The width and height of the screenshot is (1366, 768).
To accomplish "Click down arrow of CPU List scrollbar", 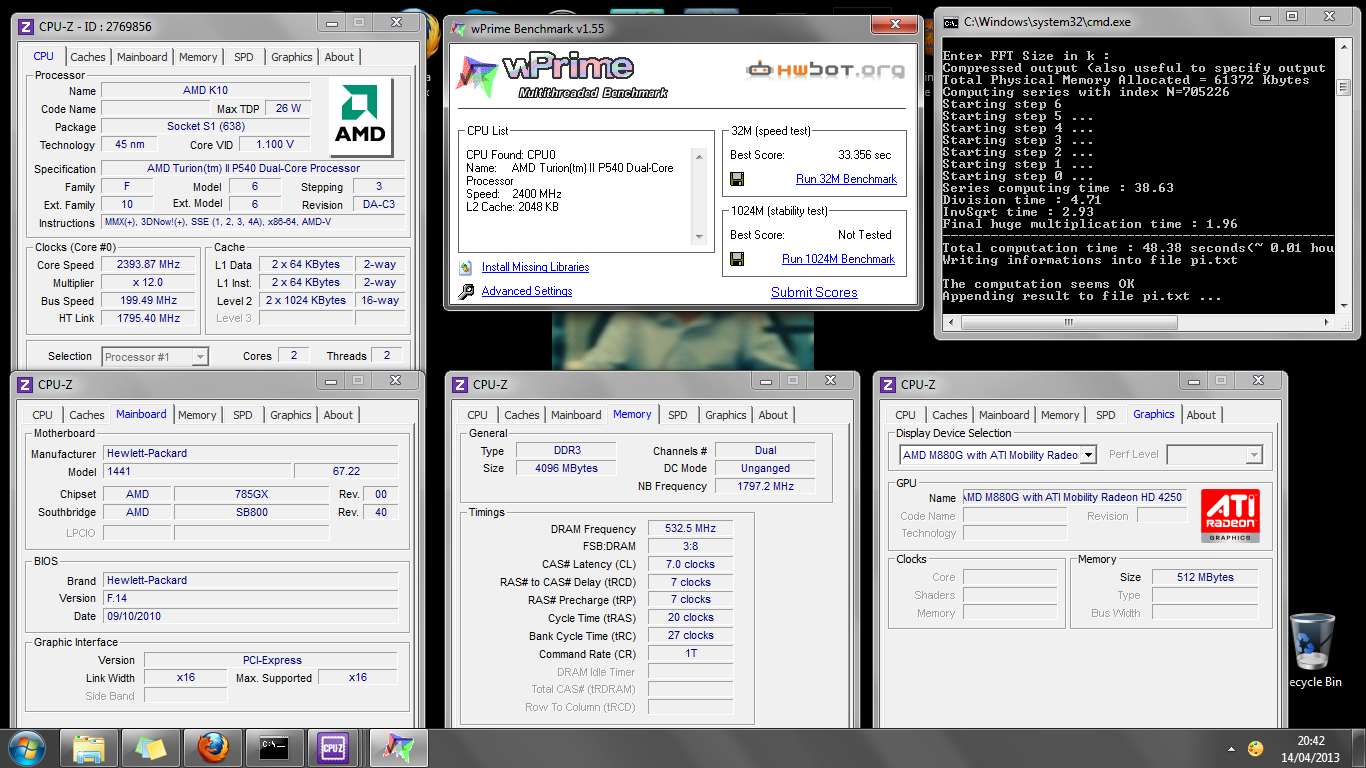I will coord(699,237).
